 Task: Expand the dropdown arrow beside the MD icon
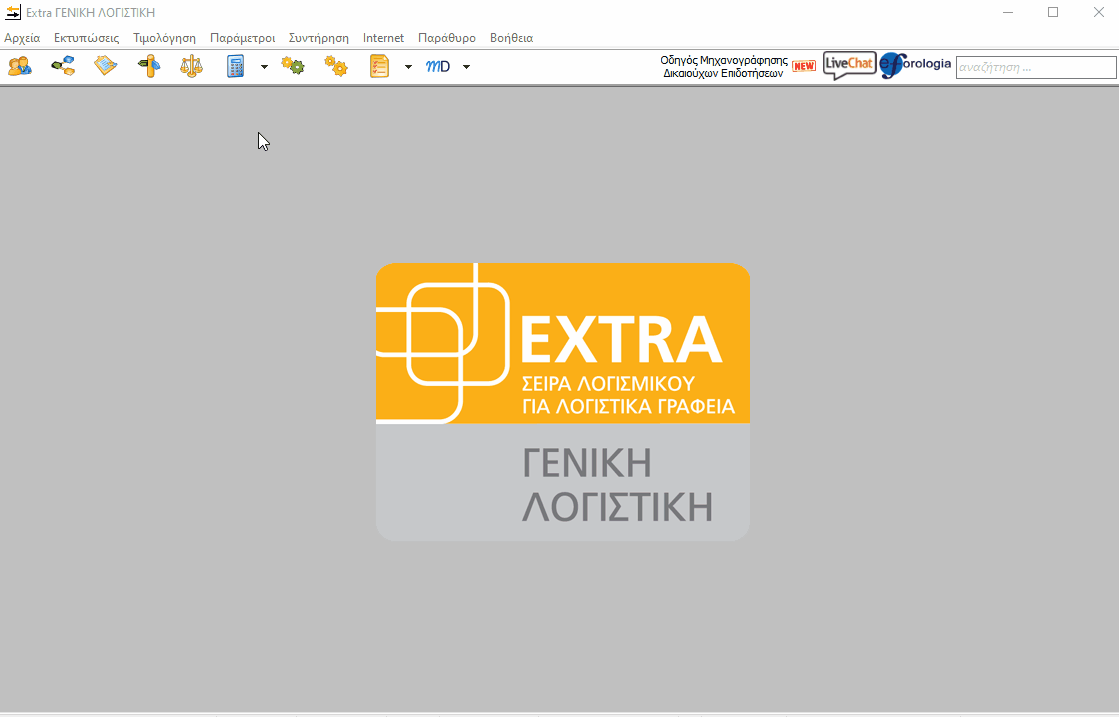[466, 67]
